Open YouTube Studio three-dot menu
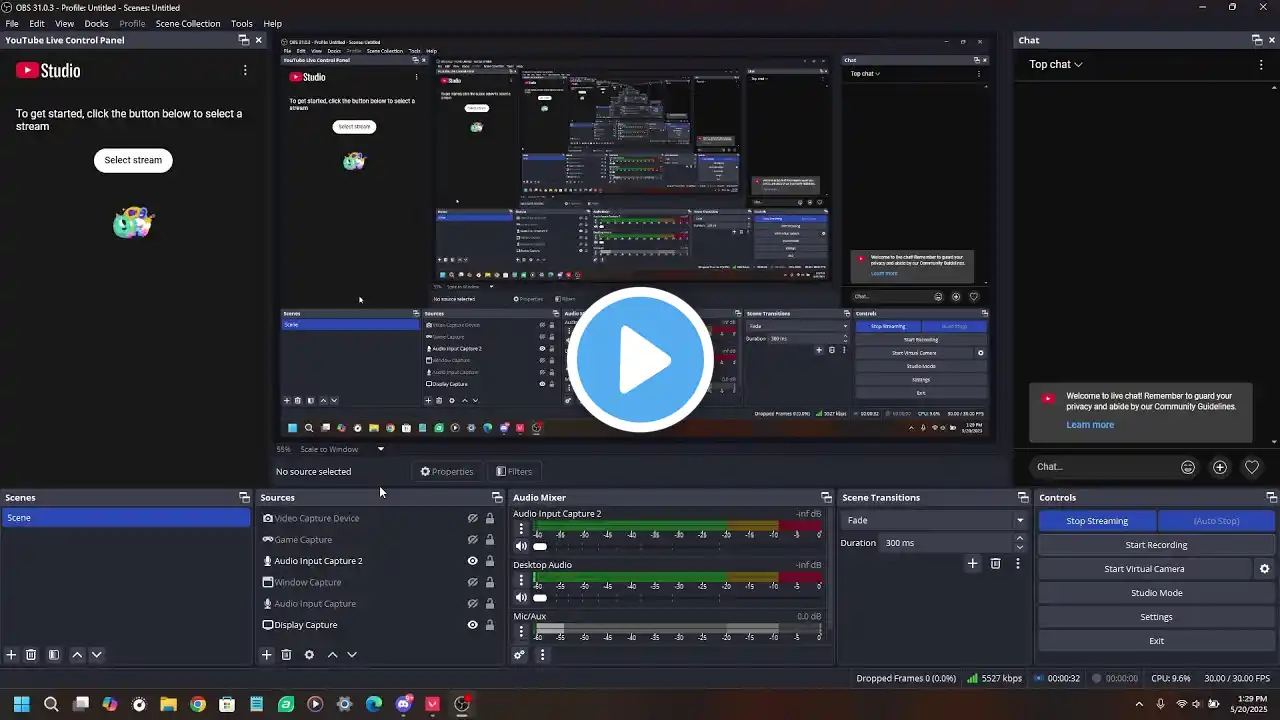Viewport: 1280px width, 720px height. pyautogui.click(x=245, y=70)
